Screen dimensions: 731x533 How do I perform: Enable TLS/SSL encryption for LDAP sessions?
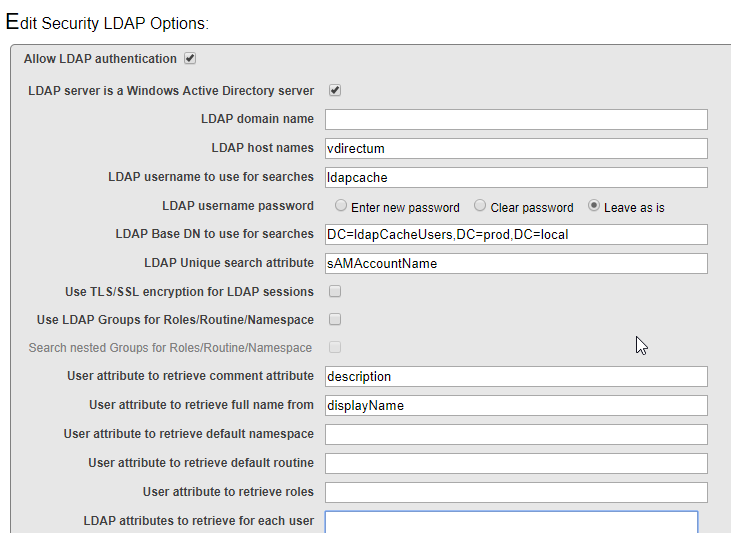(x=335, y=291)
